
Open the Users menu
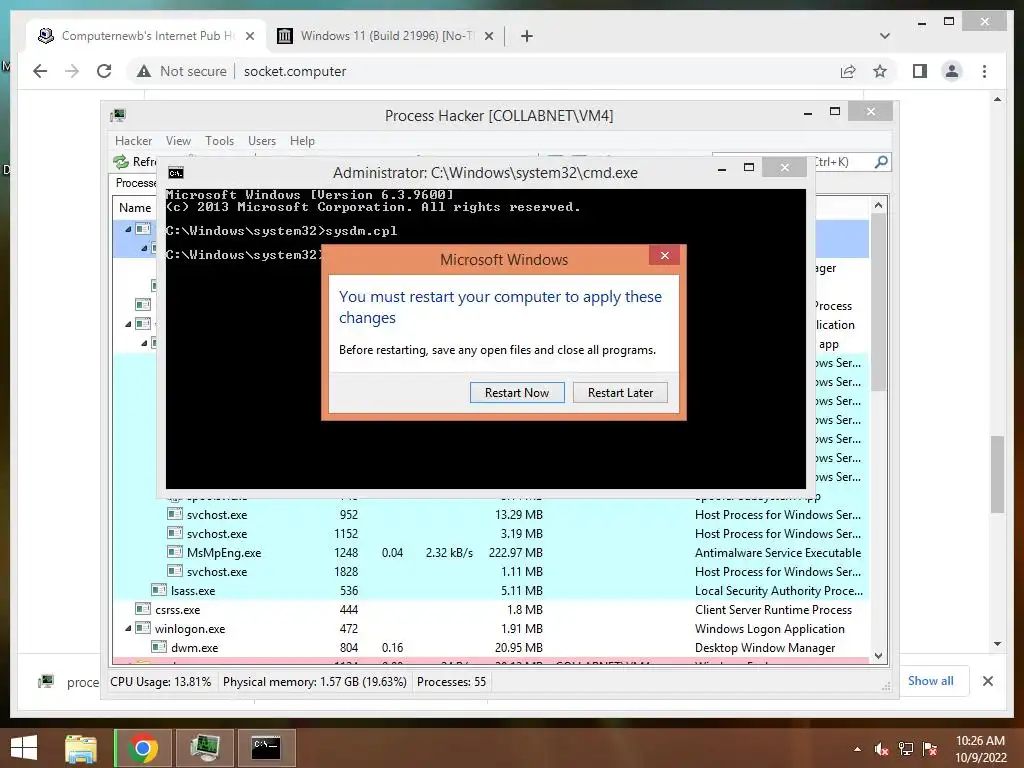point(261,140)
